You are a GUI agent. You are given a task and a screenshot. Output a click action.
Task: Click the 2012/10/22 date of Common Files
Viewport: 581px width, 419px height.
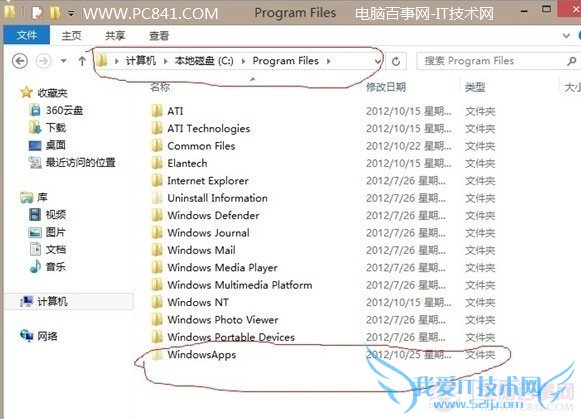coord(409,146)
